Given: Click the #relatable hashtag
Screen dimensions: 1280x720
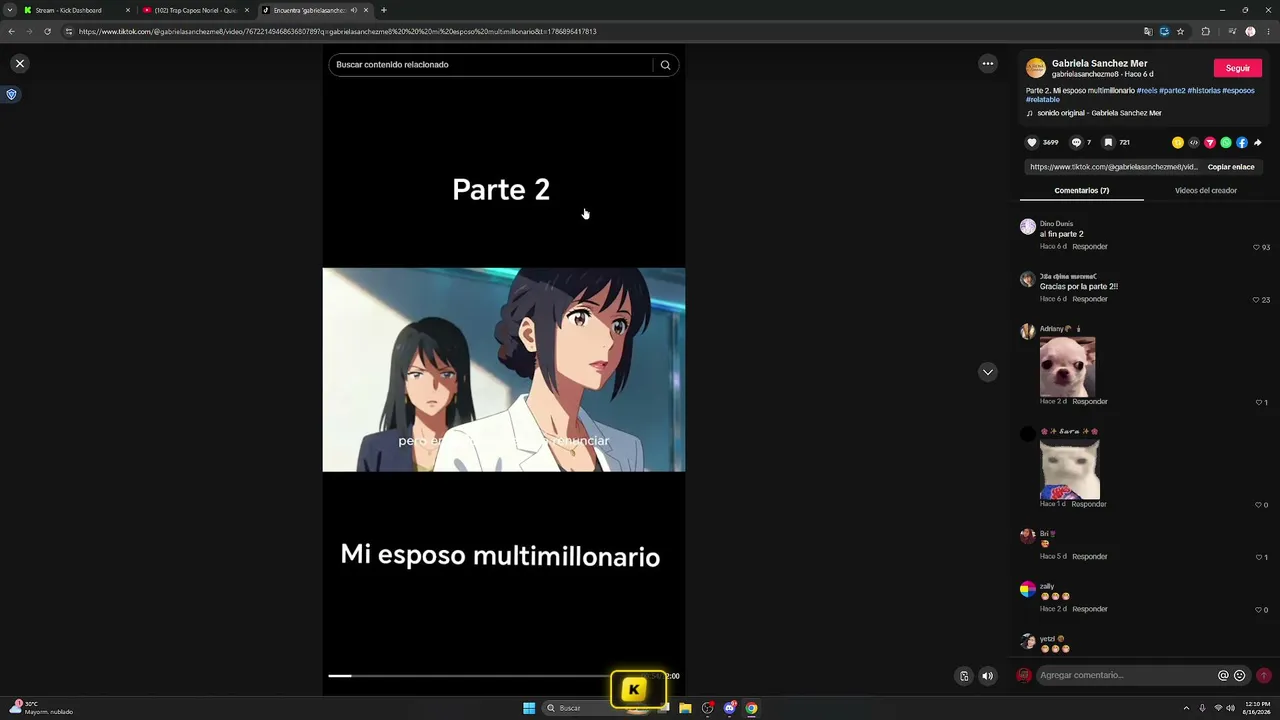Looking at the screenshot, I should point(1043,100).
